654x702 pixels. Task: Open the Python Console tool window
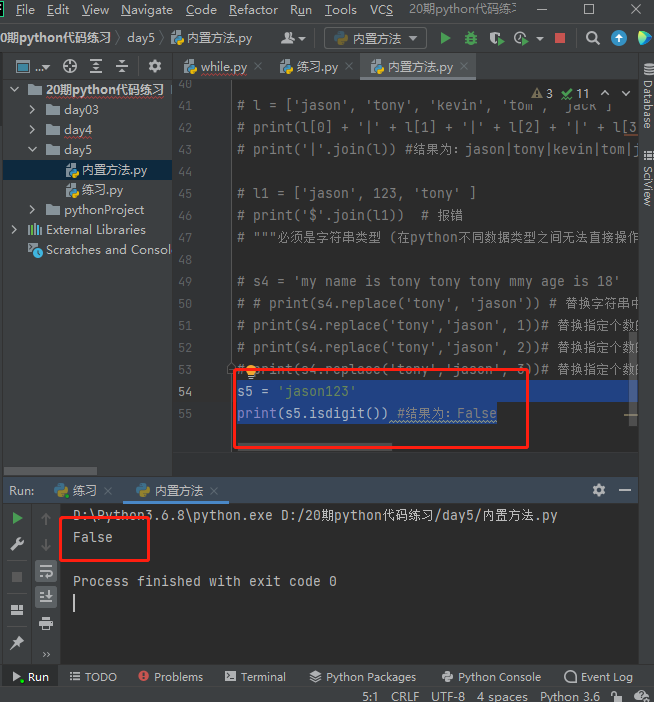(x=491, y=677)
